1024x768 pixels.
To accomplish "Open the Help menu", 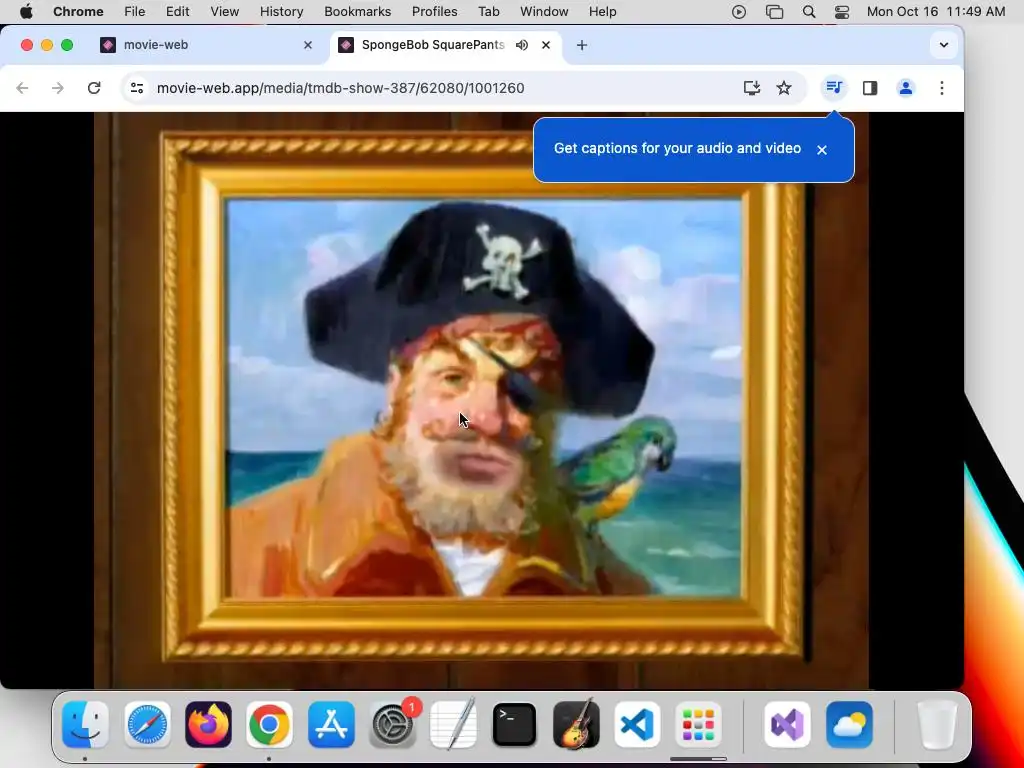I will pos(602,12).
